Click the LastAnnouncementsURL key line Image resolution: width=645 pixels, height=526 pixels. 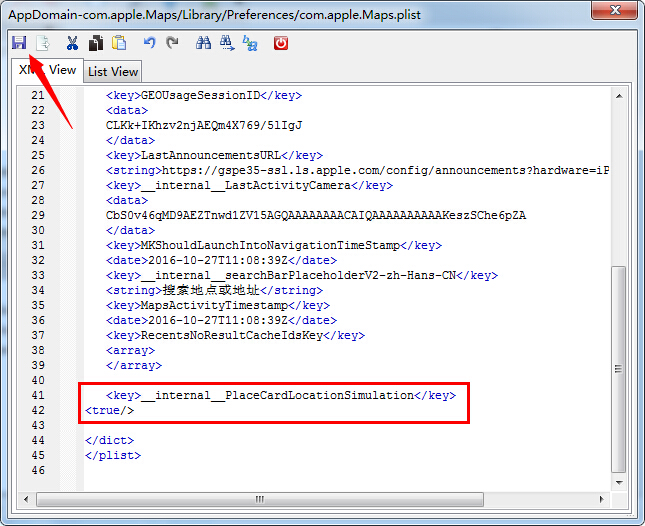tap(214, 155)
